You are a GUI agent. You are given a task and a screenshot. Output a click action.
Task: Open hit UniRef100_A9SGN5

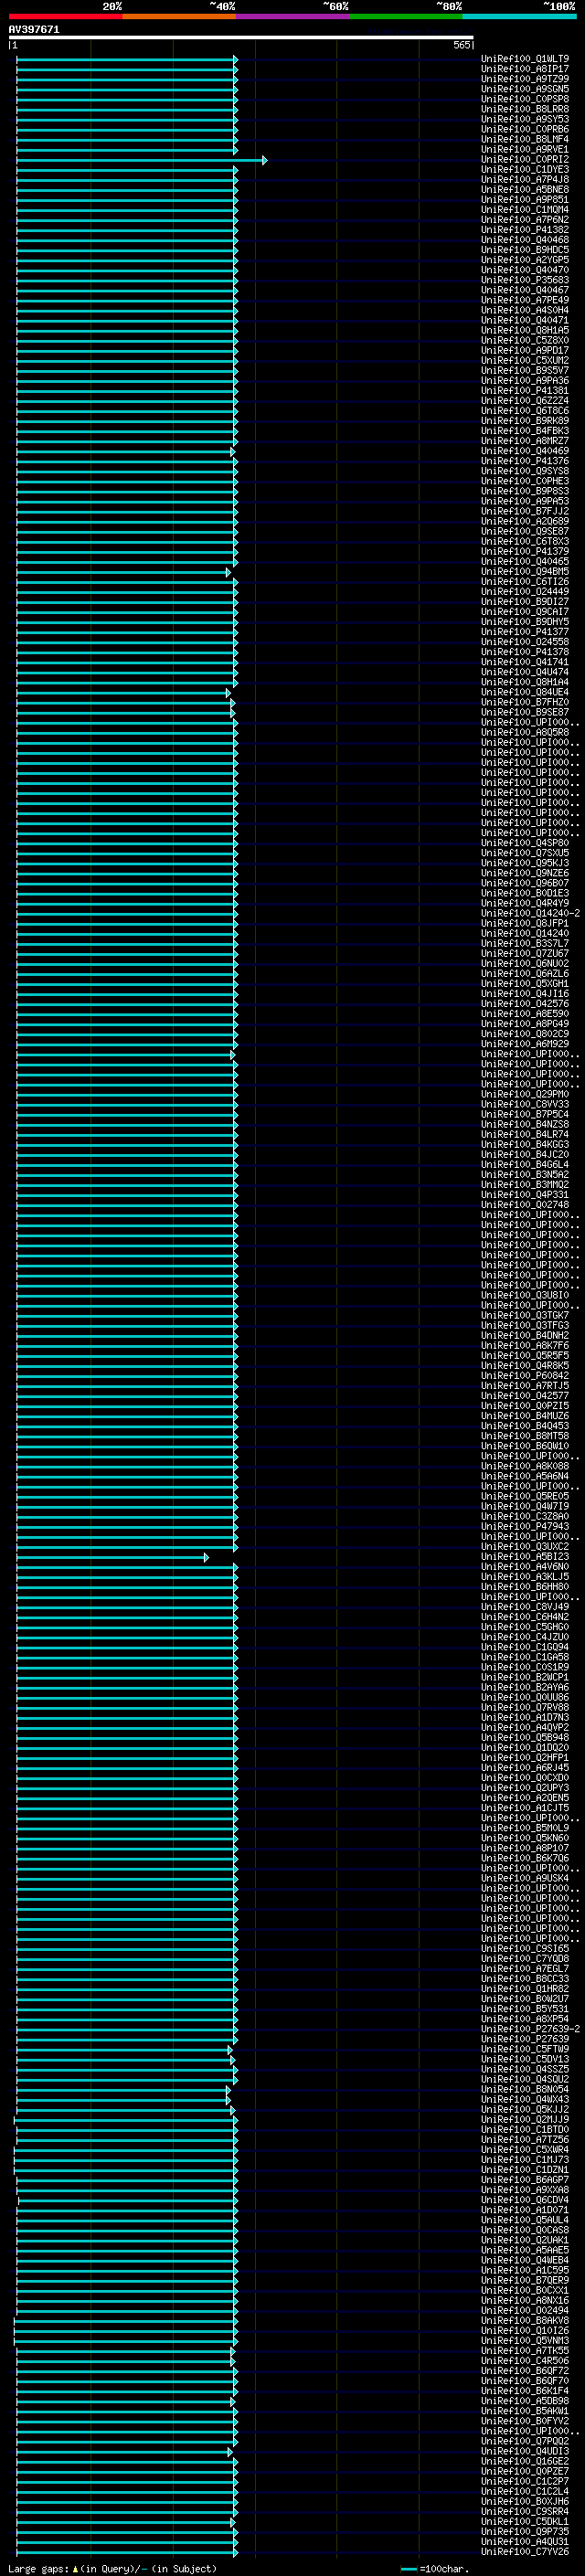point(525,89)
